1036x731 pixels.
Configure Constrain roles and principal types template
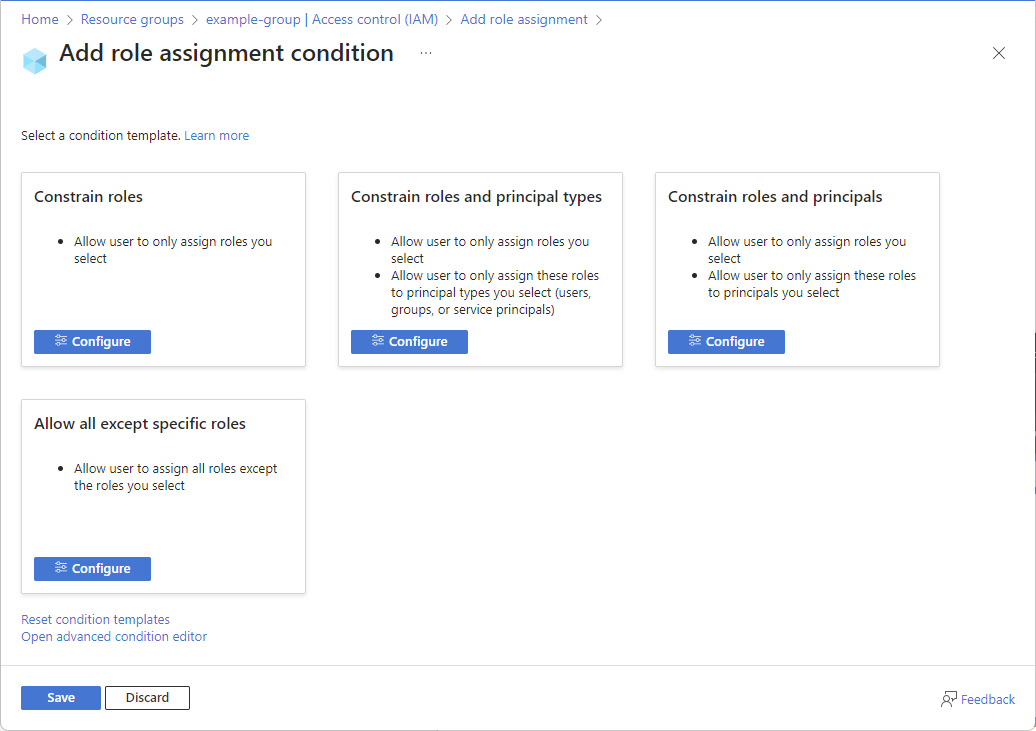409,342
